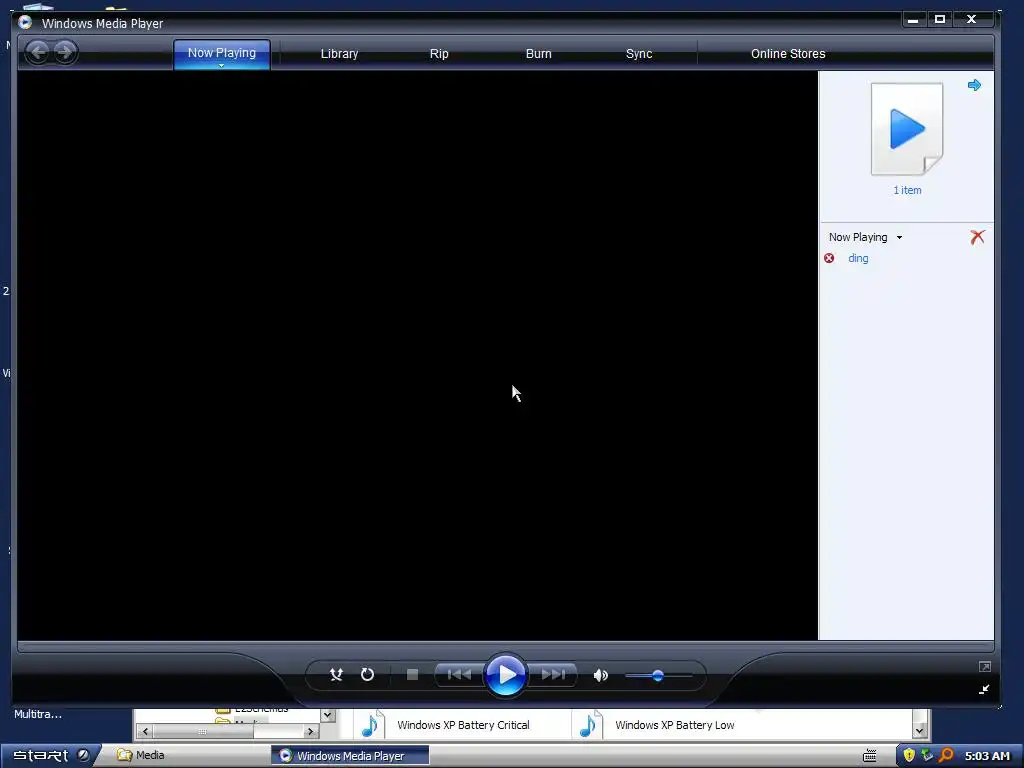The width and height of the screenshot is (1024, 768).
Task: Toggle repeat mode
Action: (368, 675)
